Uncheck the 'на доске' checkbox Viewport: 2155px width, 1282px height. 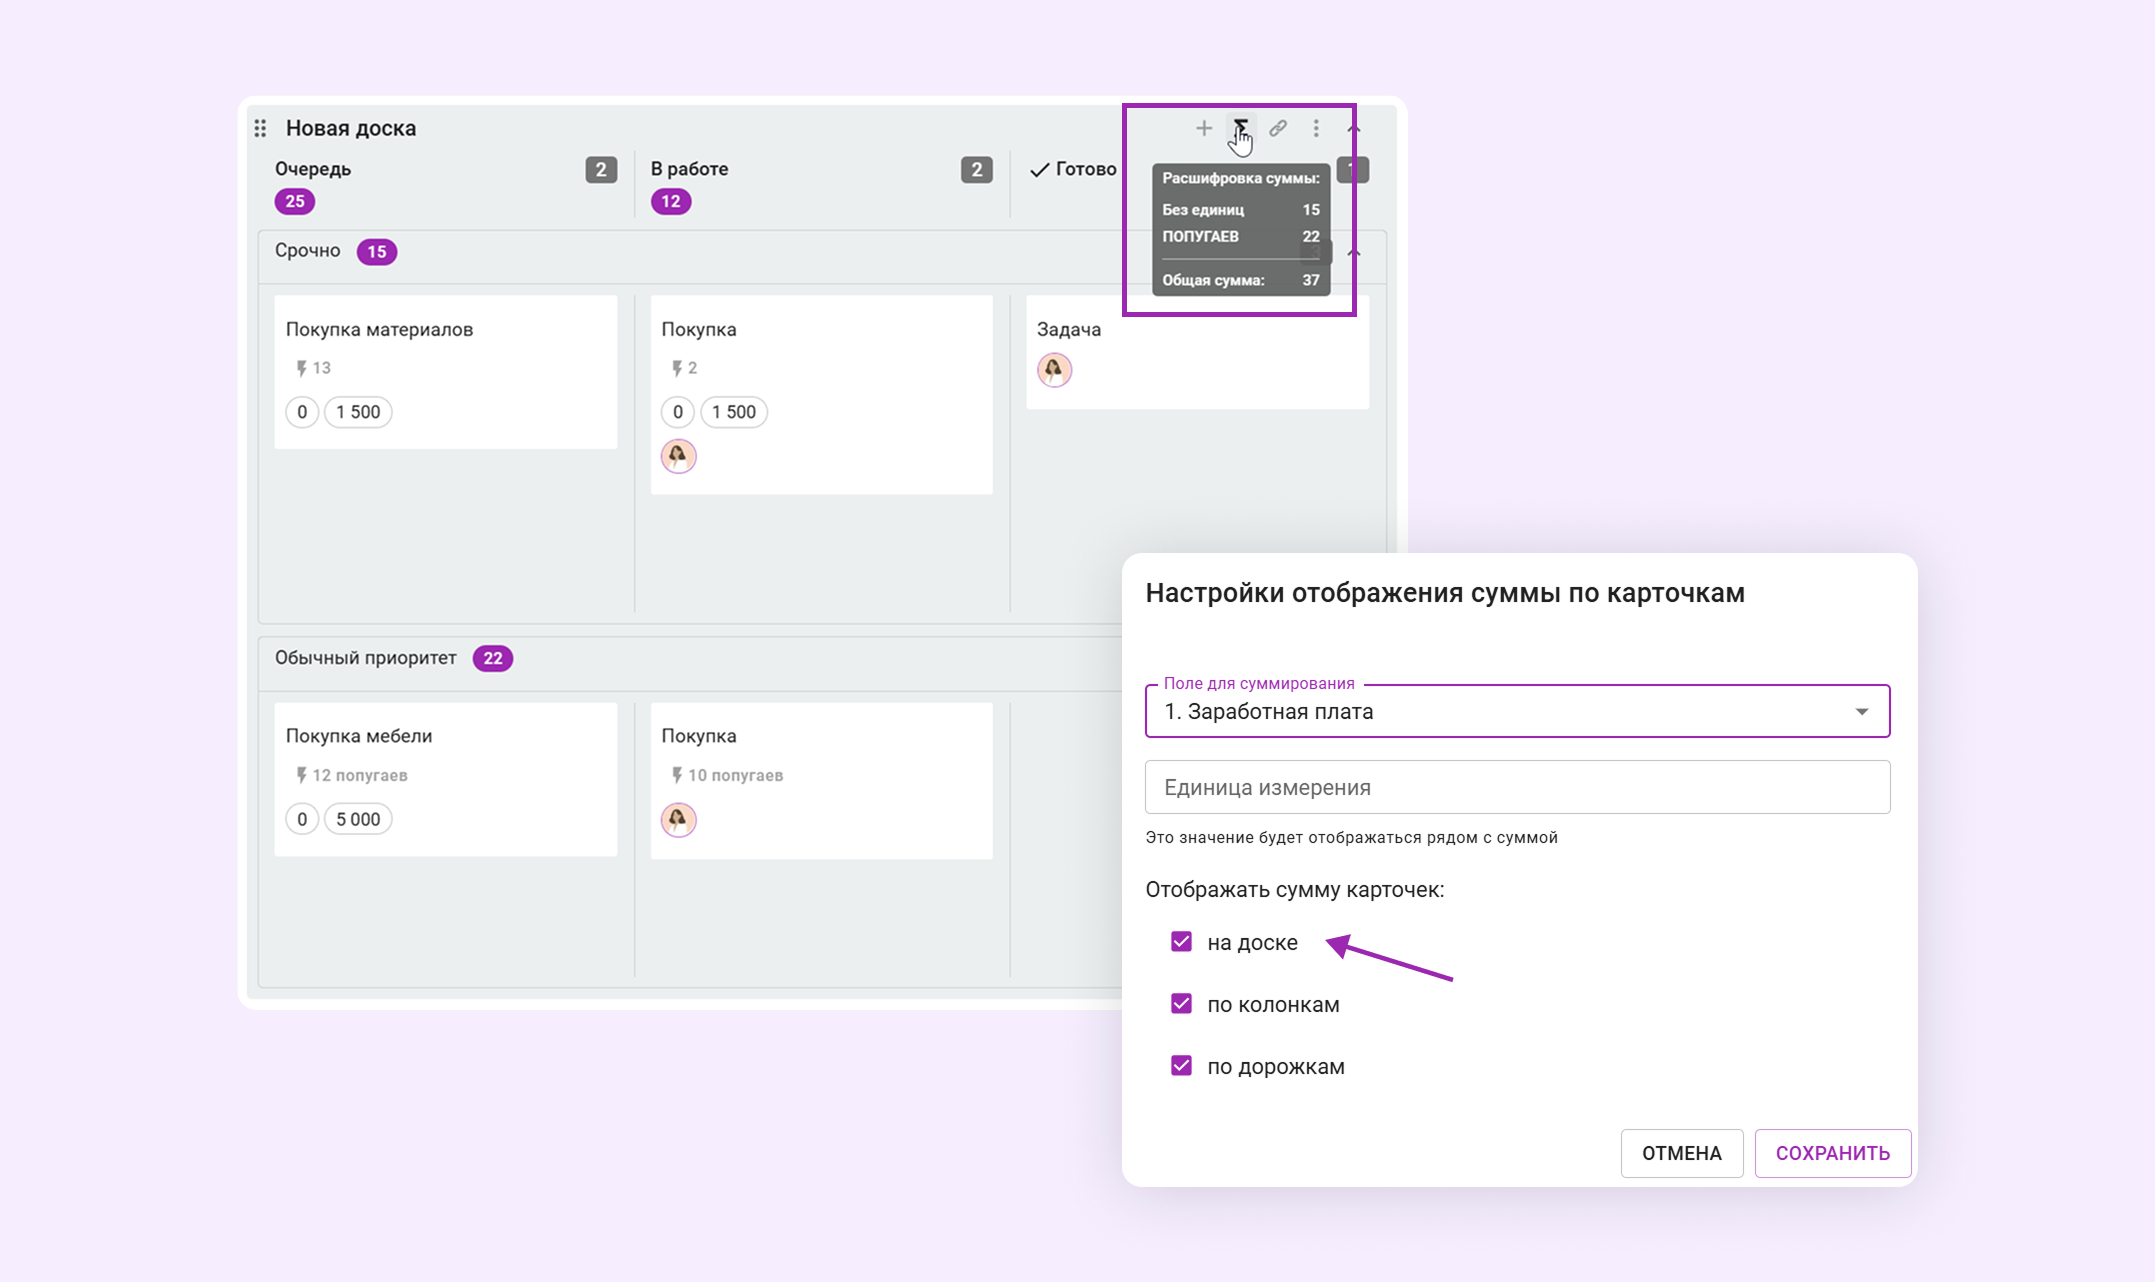[1181, 942]
